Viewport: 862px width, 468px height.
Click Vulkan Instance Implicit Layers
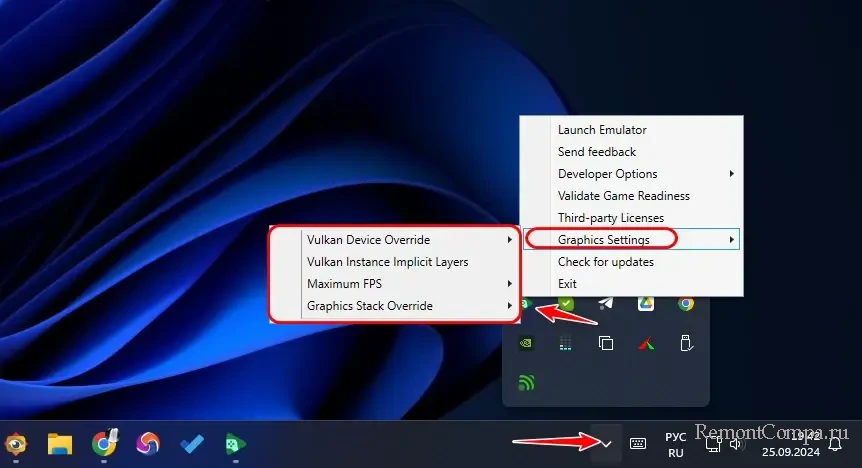coord(387,262)
